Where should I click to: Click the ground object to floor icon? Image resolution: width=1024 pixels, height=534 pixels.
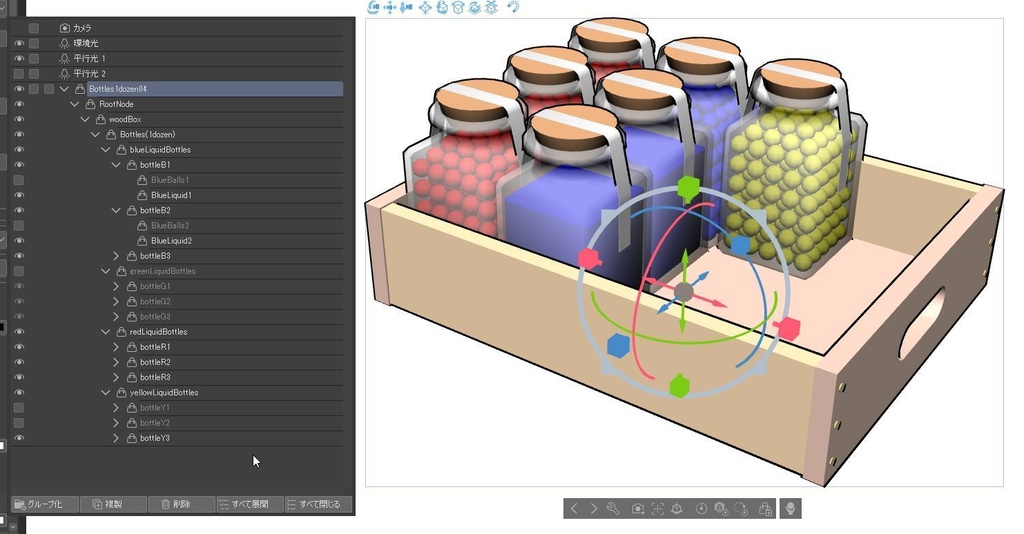point(677,509)
